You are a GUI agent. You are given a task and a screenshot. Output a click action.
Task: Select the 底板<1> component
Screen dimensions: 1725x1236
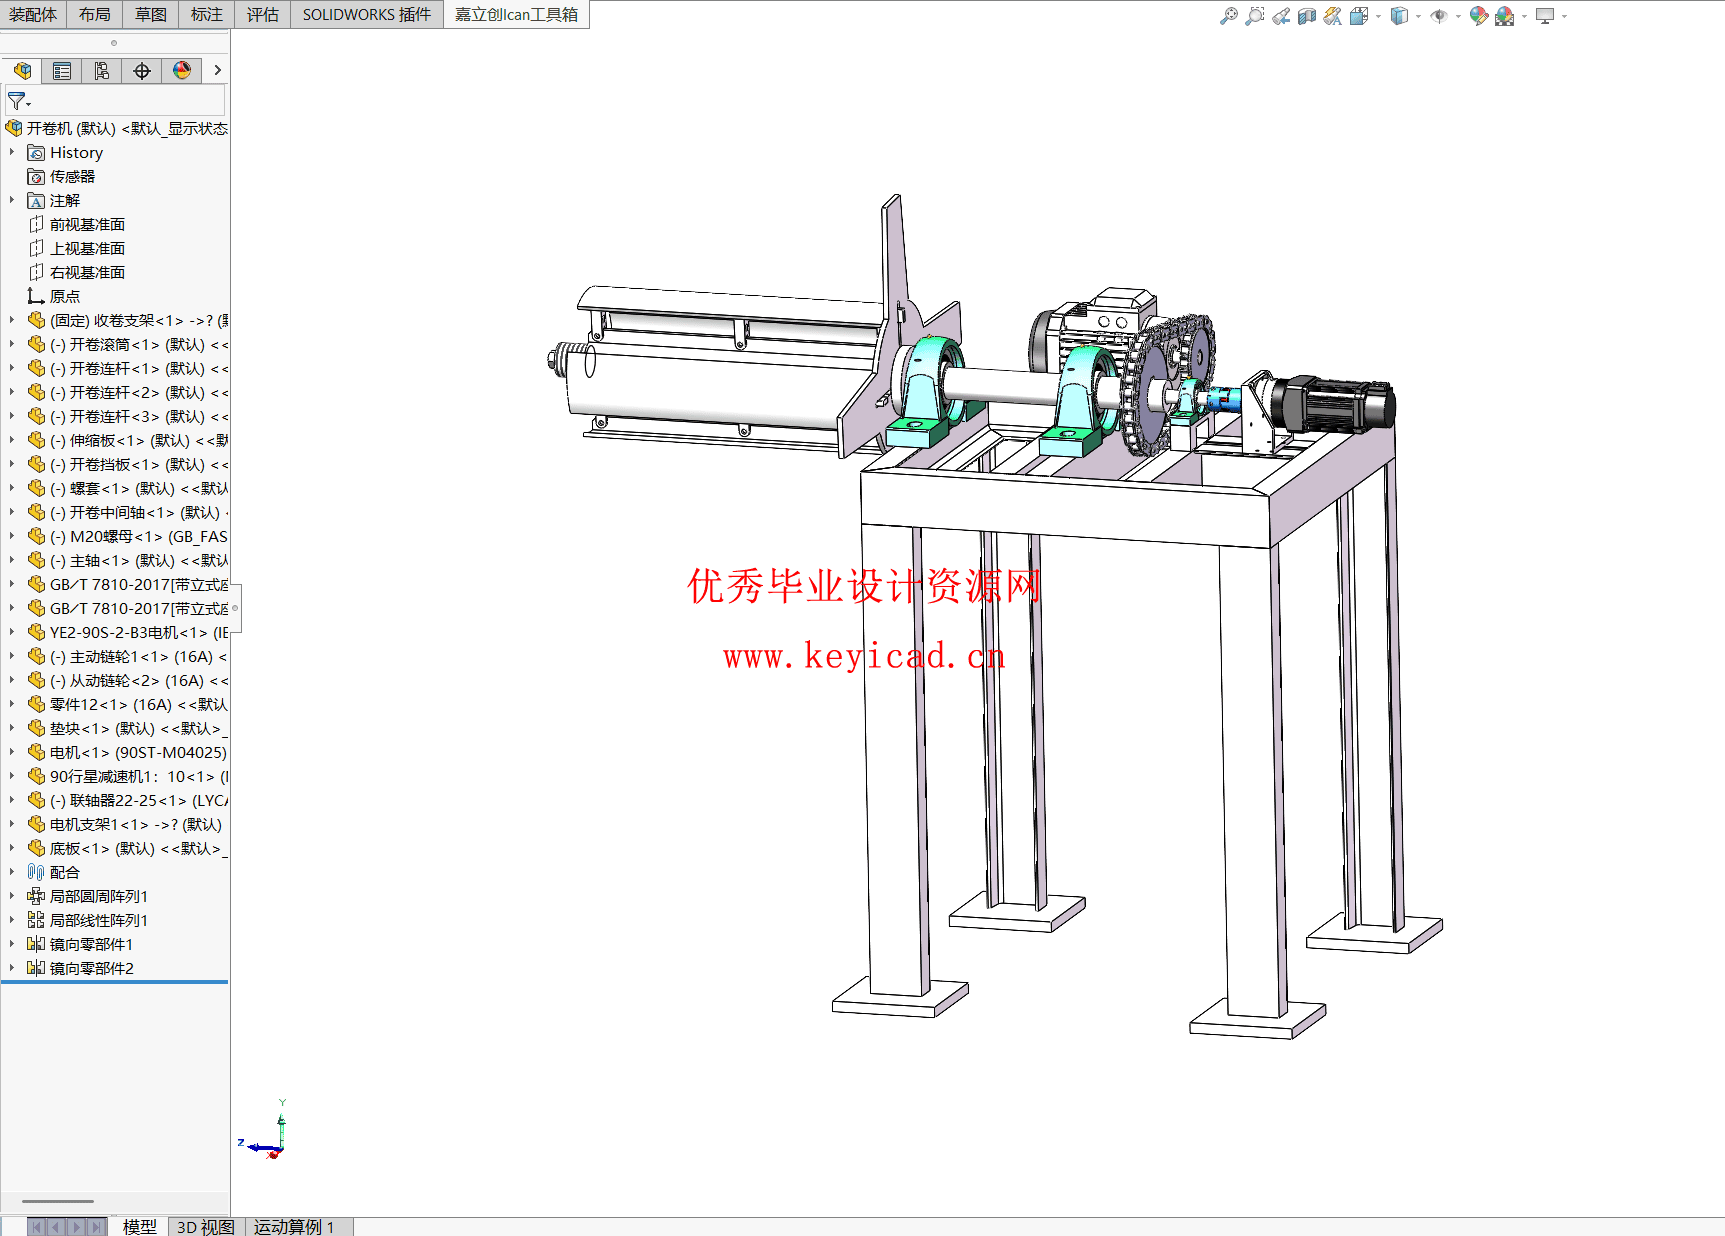coord(128,848)
